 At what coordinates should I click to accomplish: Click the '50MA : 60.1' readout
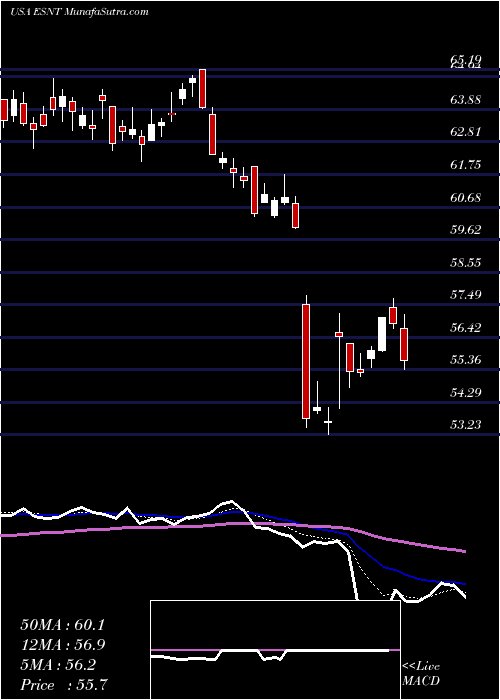[62, 625]
